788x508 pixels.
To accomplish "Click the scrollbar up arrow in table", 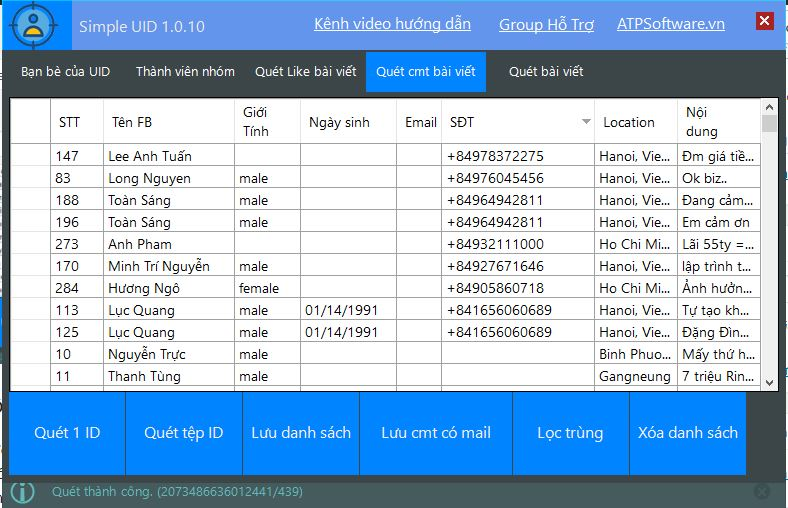I will (x=769, y=107).
